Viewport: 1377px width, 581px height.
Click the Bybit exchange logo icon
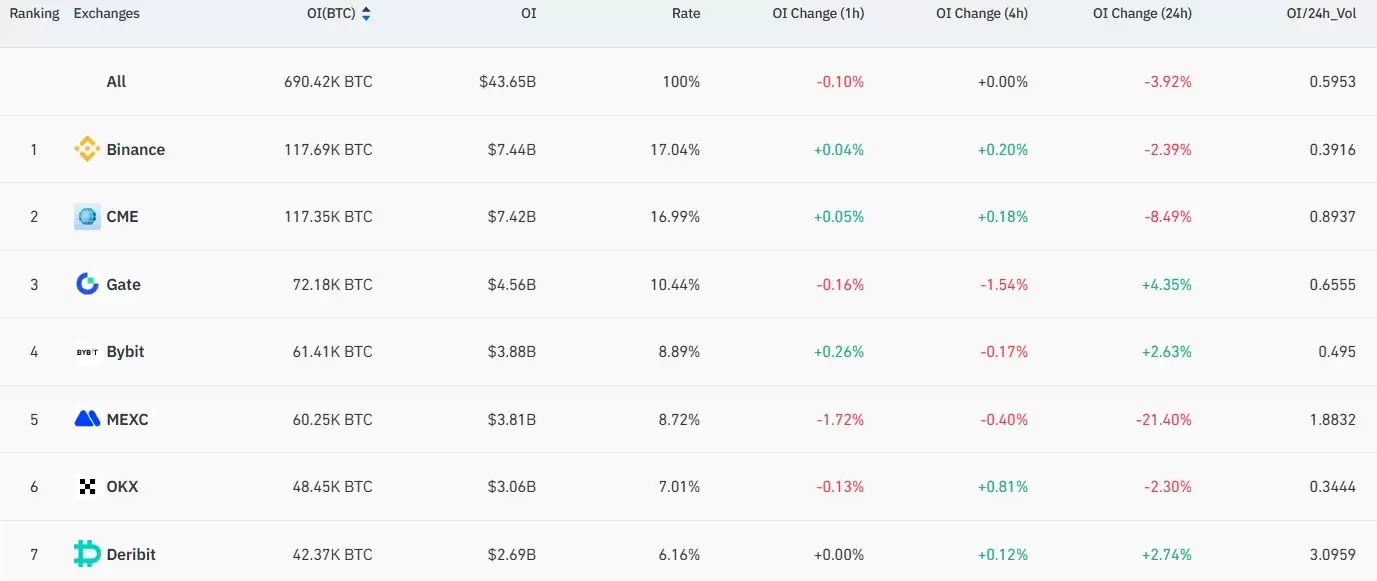pyautogui.click(x=87, y=352)
